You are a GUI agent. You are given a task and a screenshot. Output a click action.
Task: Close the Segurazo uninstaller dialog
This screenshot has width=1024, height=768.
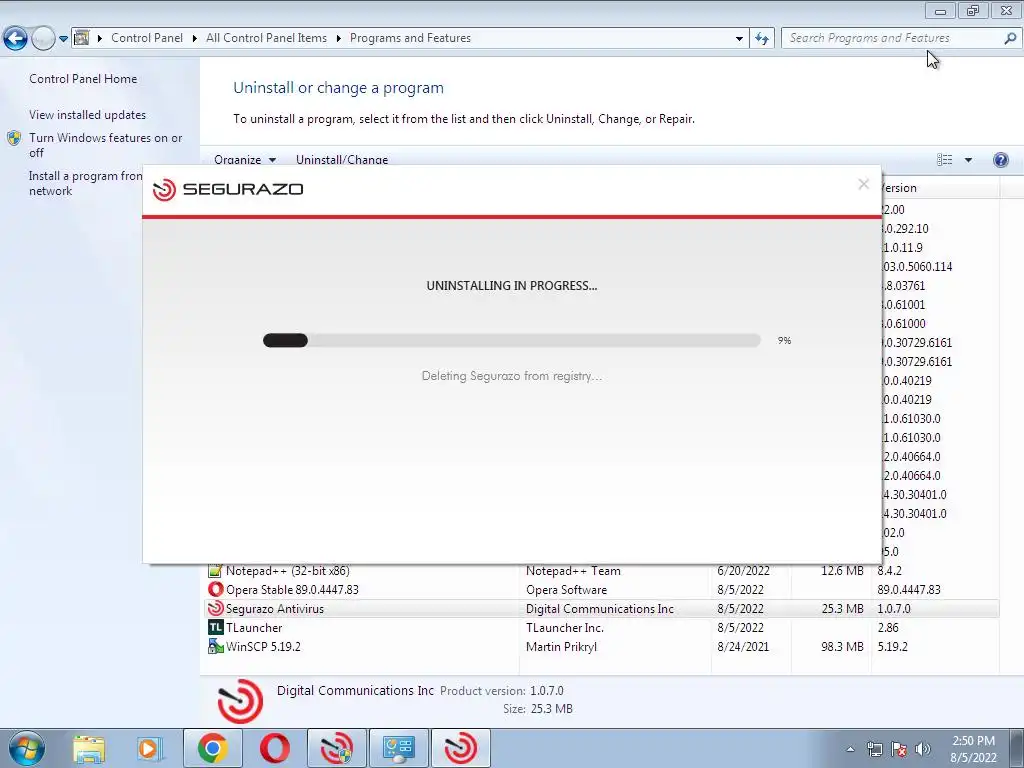863,184
